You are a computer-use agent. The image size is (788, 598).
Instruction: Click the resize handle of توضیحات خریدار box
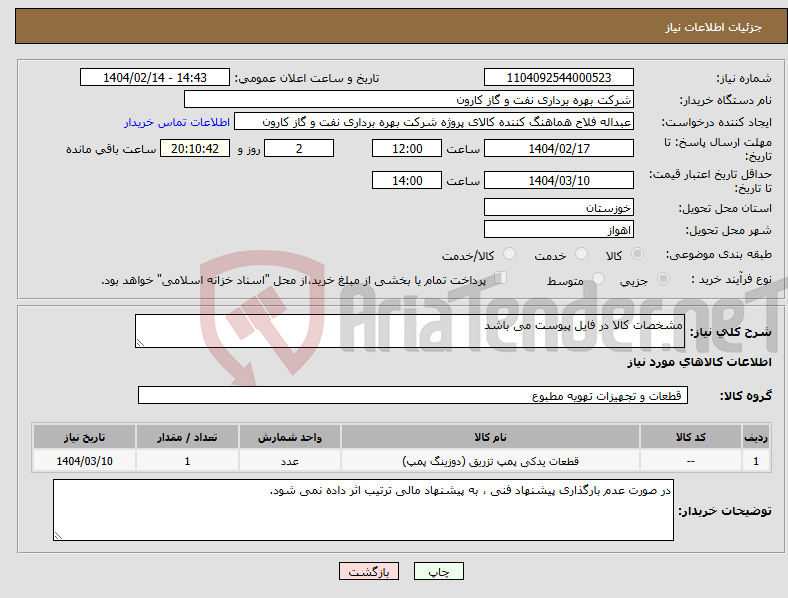click(58, 536)
